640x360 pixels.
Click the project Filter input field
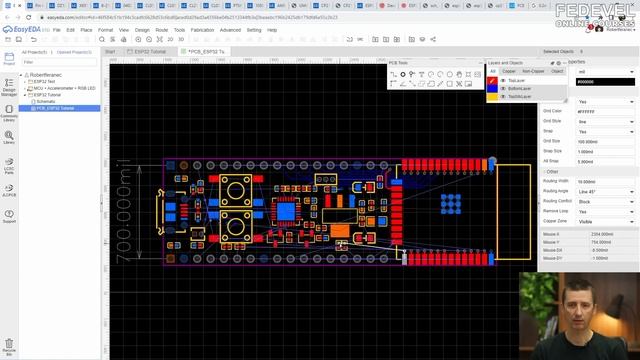[59, 62]
